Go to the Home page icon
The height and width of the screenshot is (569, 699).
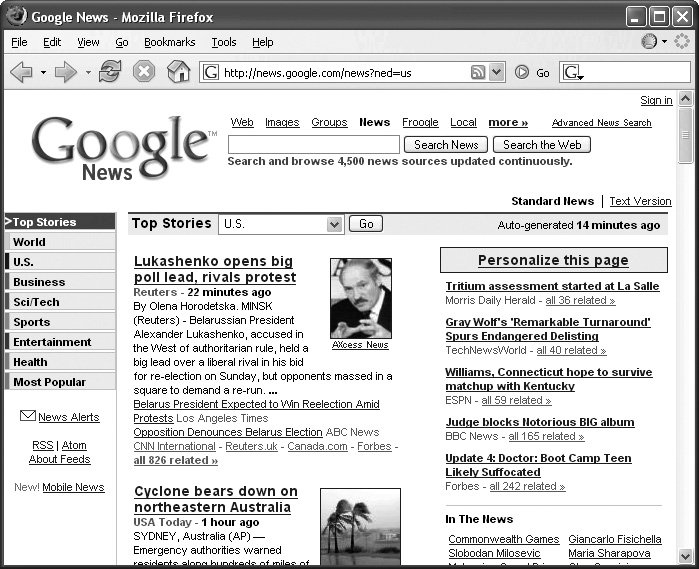178,72
